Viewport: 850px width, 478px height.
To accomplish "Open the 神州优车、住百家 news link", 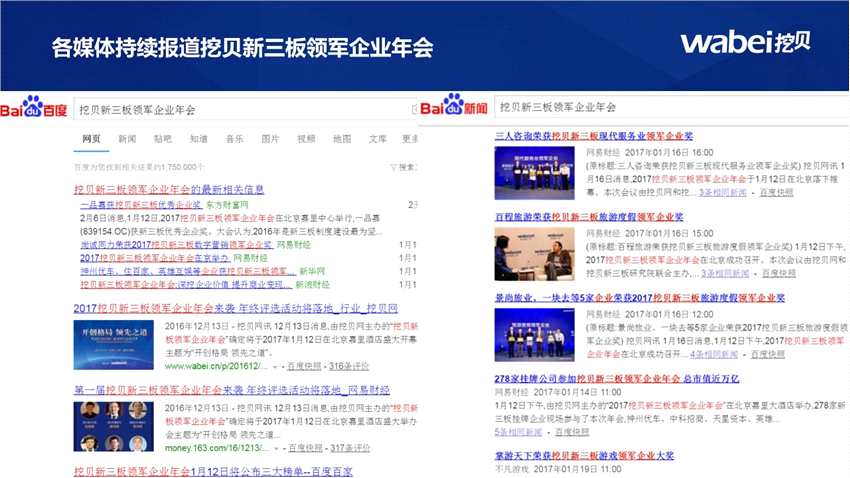I will (x=188, y=271).
